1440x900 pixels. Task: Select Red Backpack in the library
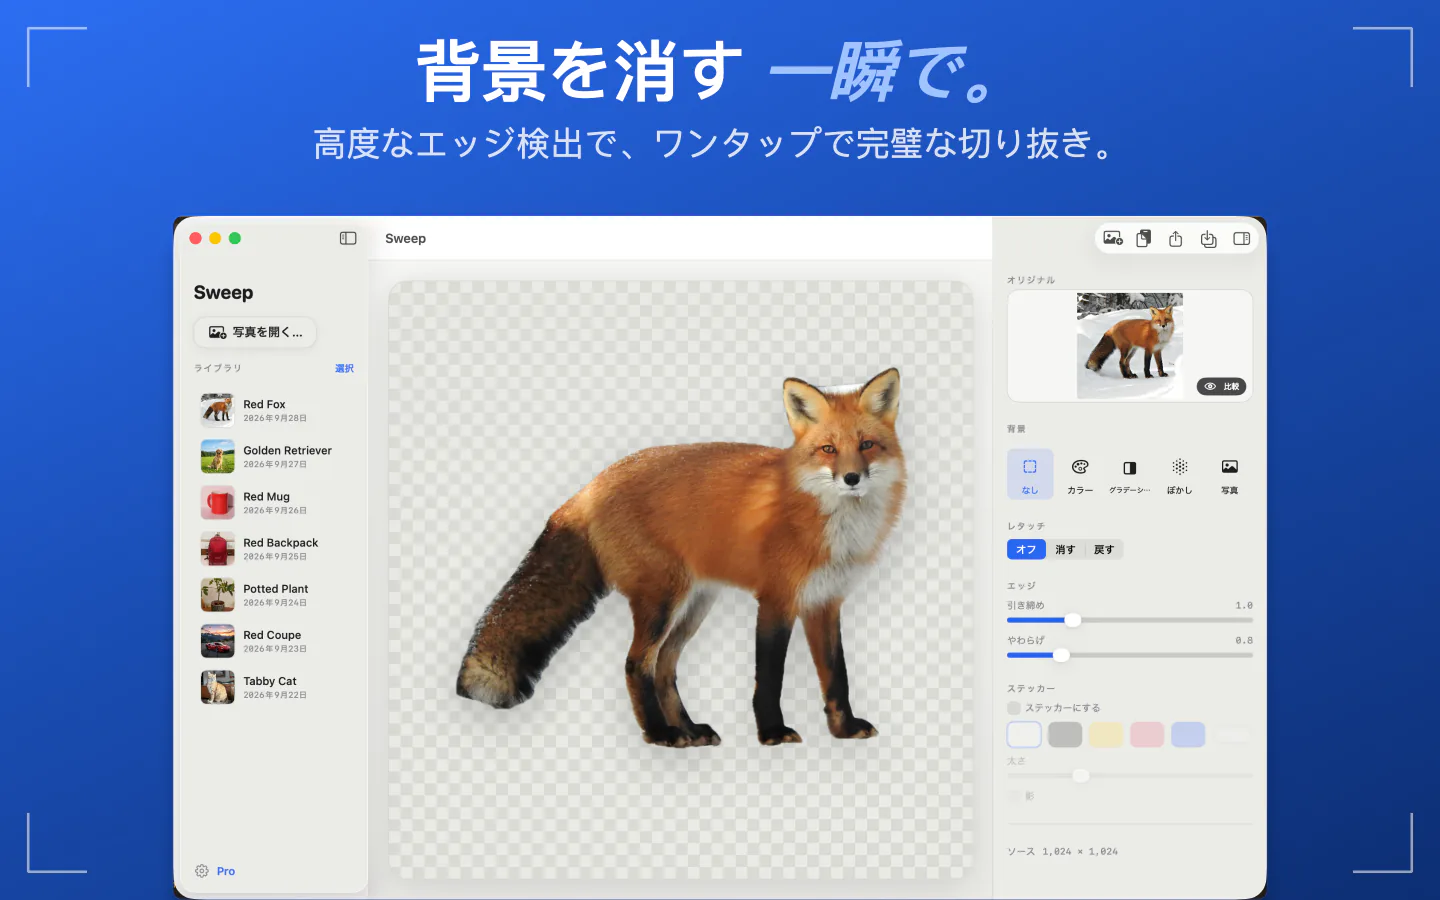pyautogui.click(x=274, y=548)
